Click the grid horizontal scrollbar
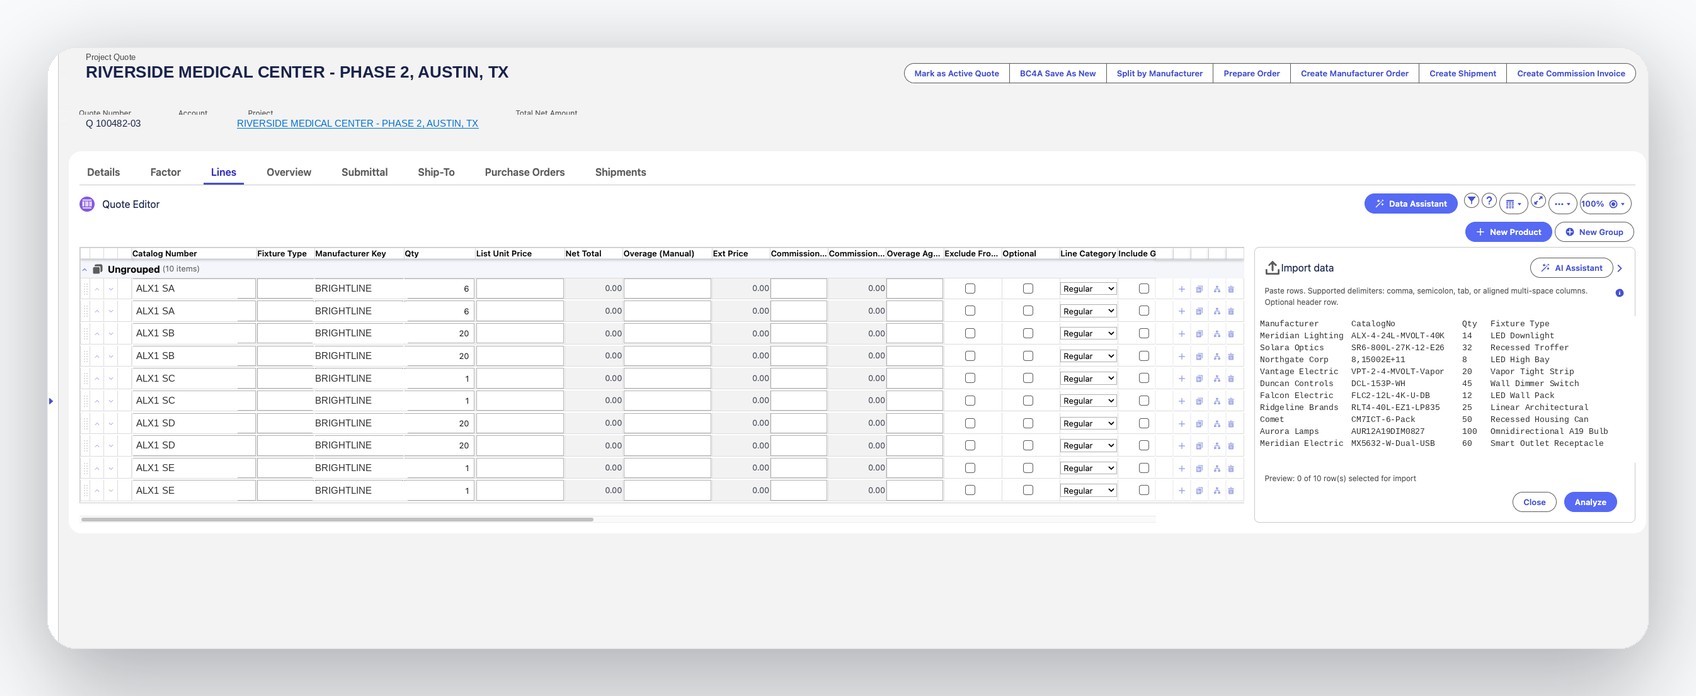This screenshot has height=696, width=1696. [x=337, y=520]
